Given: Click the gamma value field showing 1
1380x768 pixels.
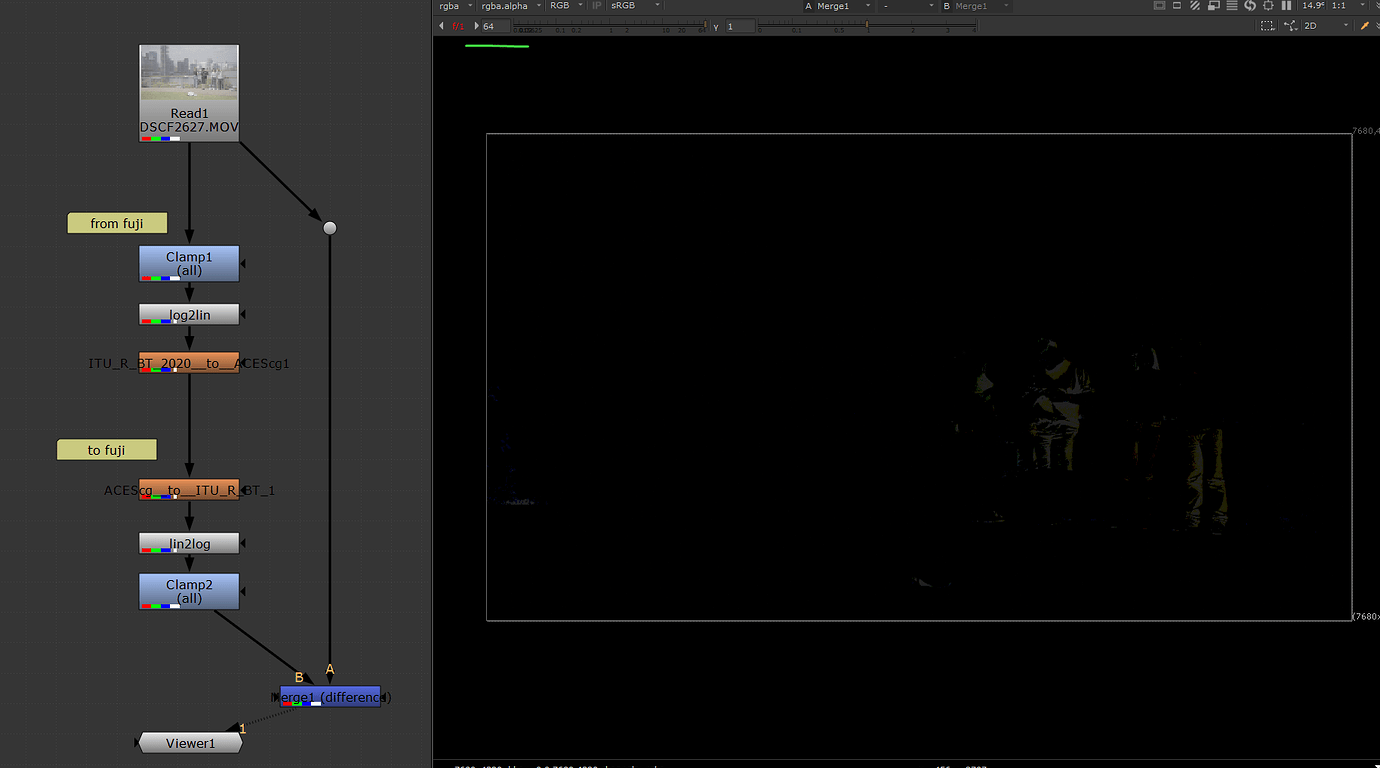Looking at the screenshot, I should [x=740, y=26].
